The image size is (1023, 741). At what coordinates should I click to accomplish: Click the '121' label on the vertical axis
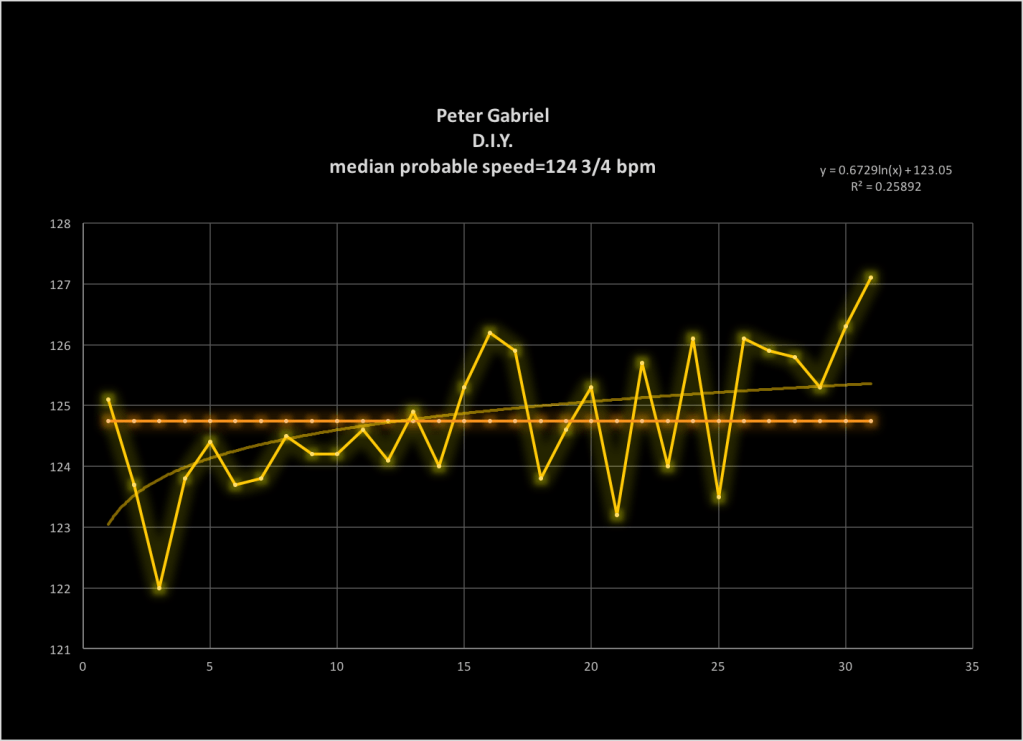(62, 649)
